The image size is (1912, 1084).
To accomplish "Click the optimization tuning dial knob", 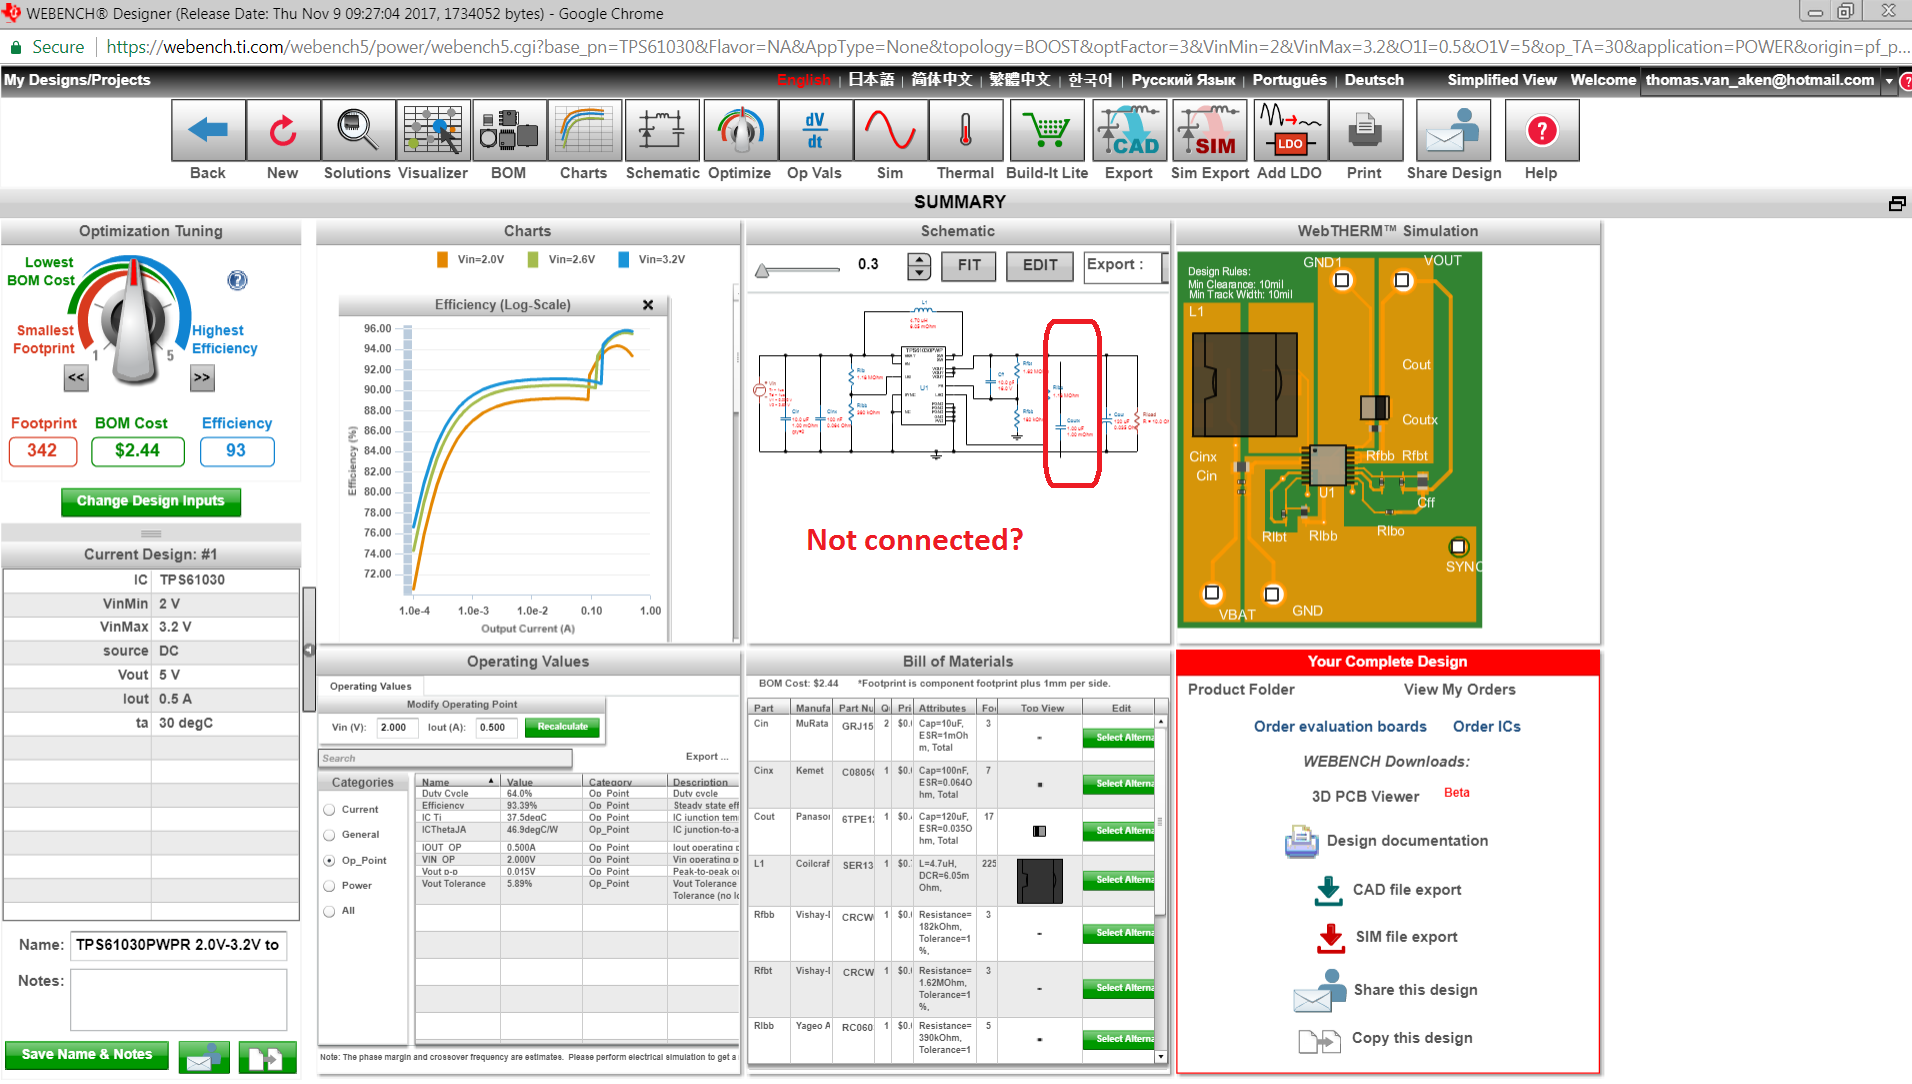I will pos(135,322).
